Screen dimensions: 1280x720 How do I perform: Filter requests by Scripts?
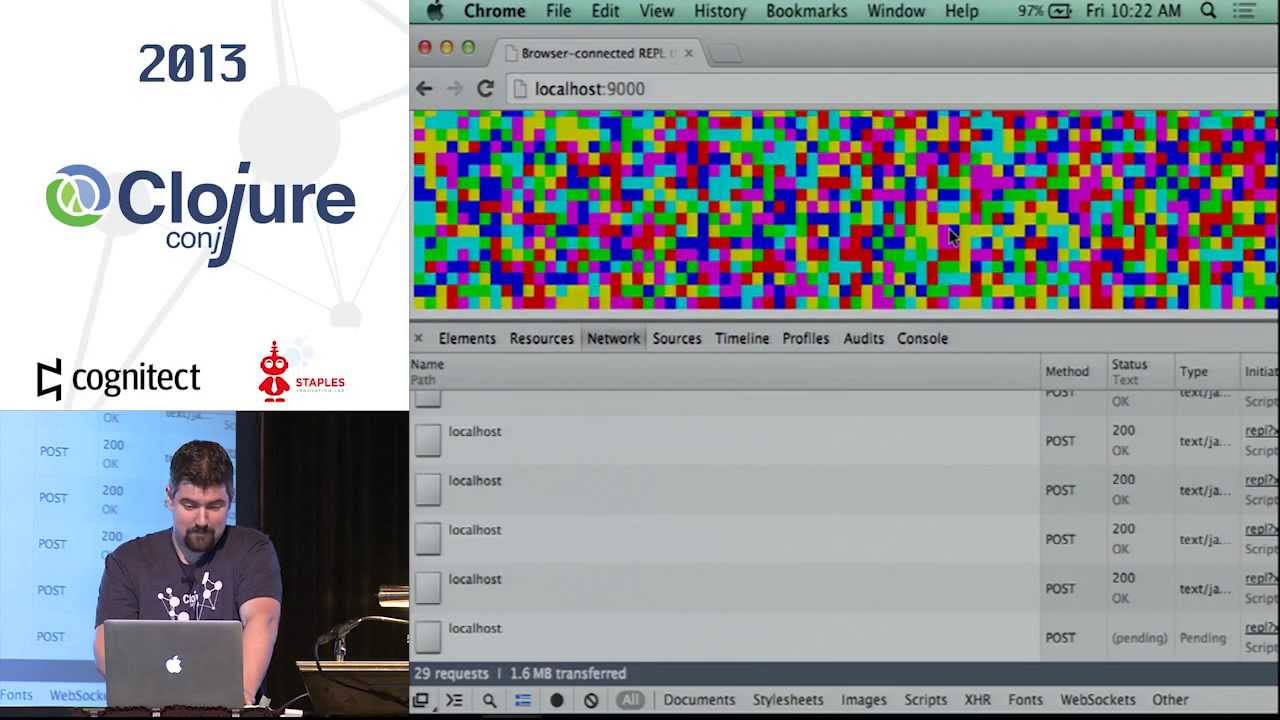(x=925, y=700)
